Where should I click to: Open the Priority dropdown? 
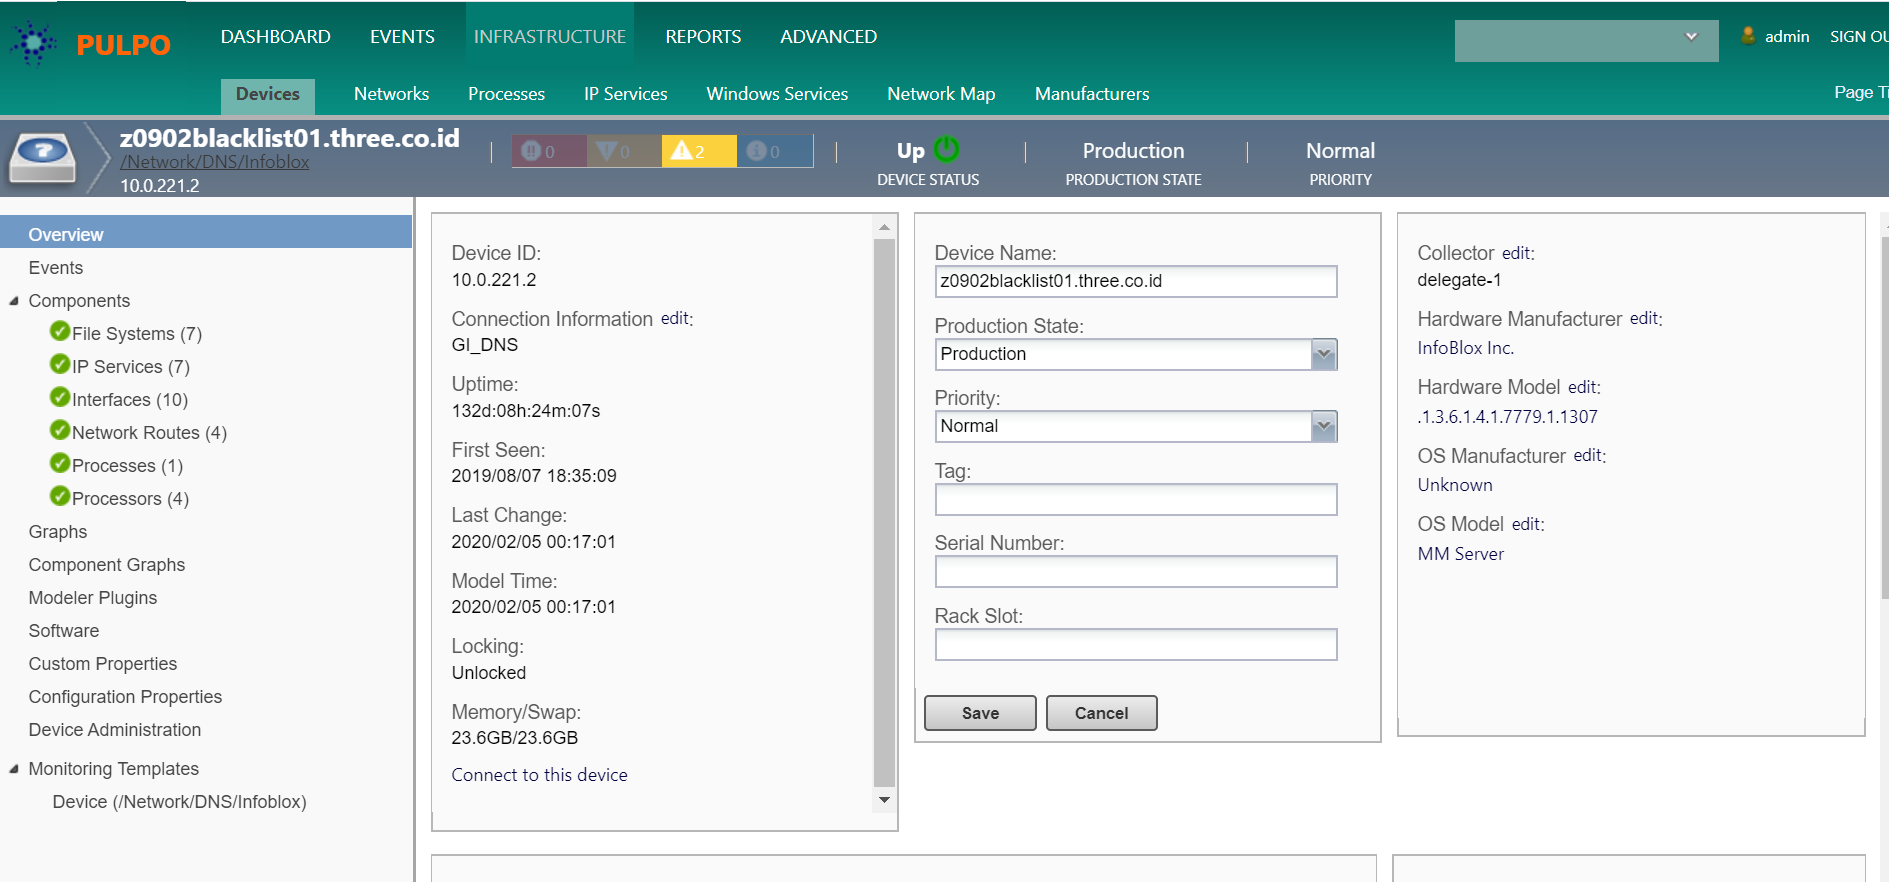point(1323,426)
